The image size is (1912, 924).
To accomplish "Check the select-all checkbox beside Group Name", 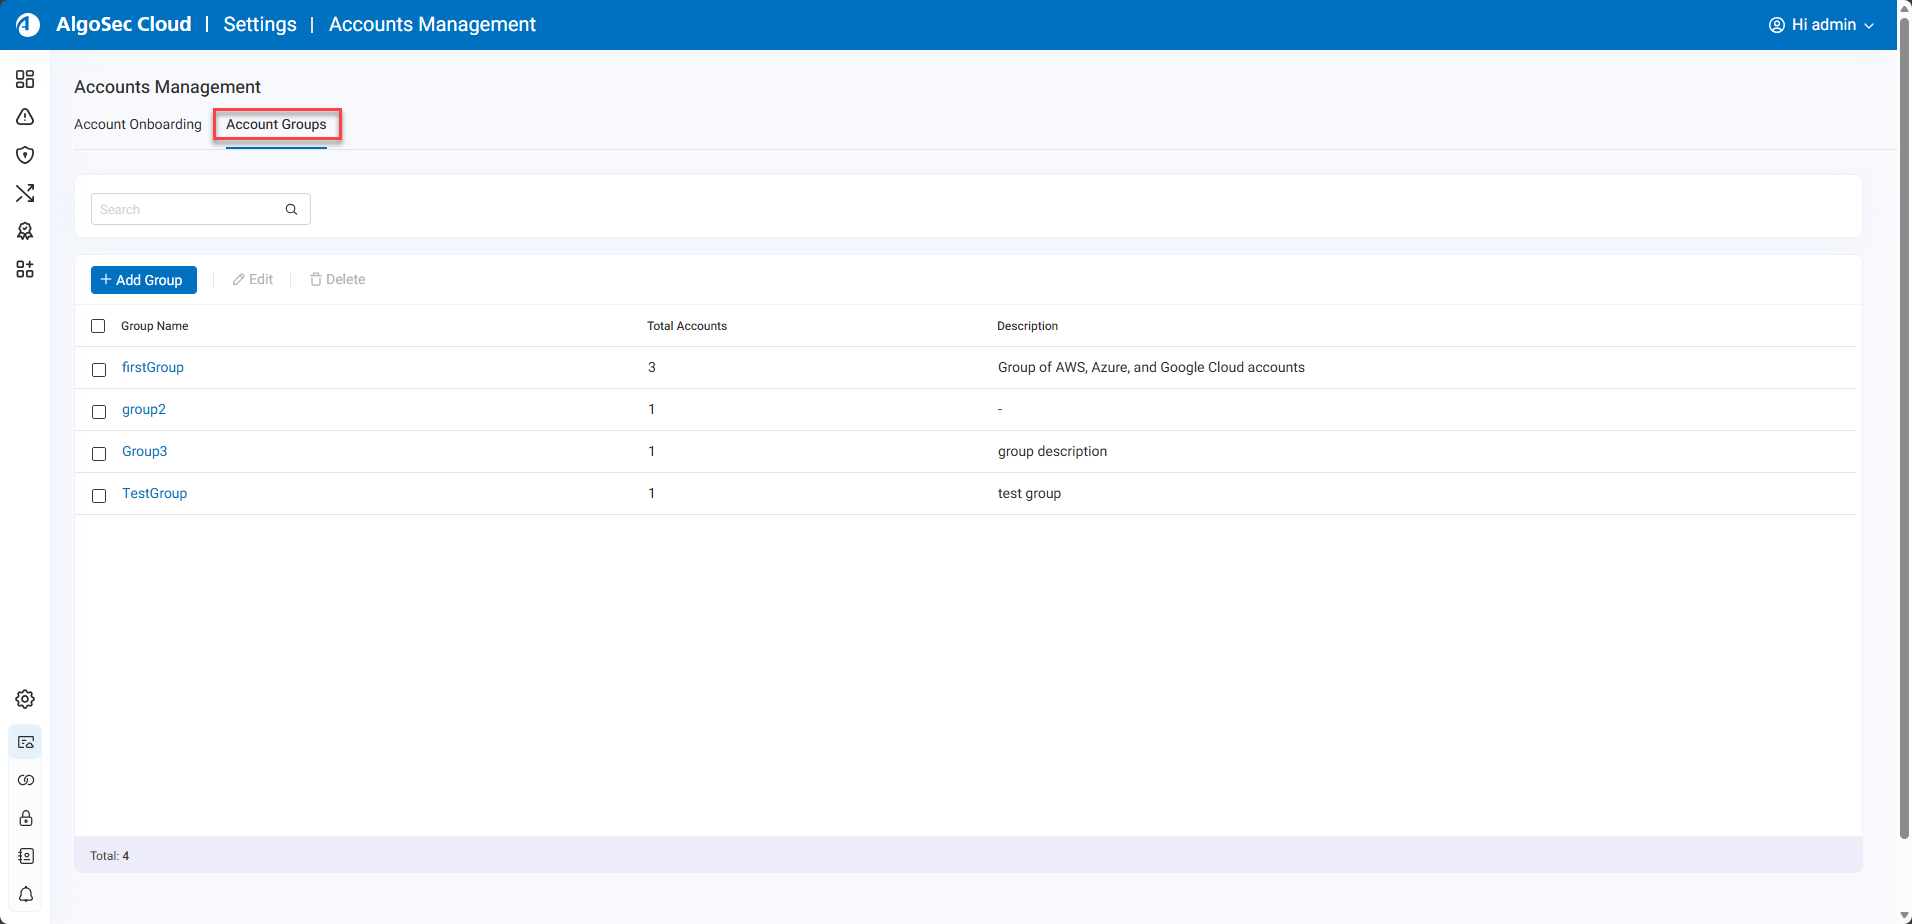I will click(98, 326).
